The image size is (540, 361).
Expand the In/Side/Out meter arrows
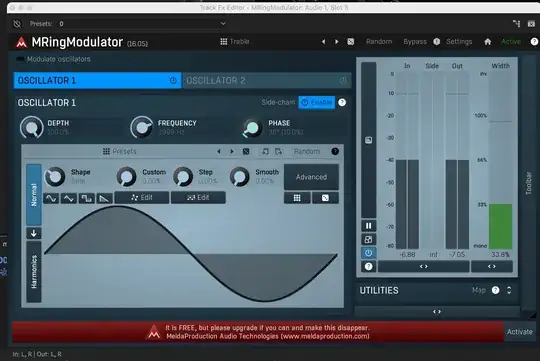click(424, 266)
